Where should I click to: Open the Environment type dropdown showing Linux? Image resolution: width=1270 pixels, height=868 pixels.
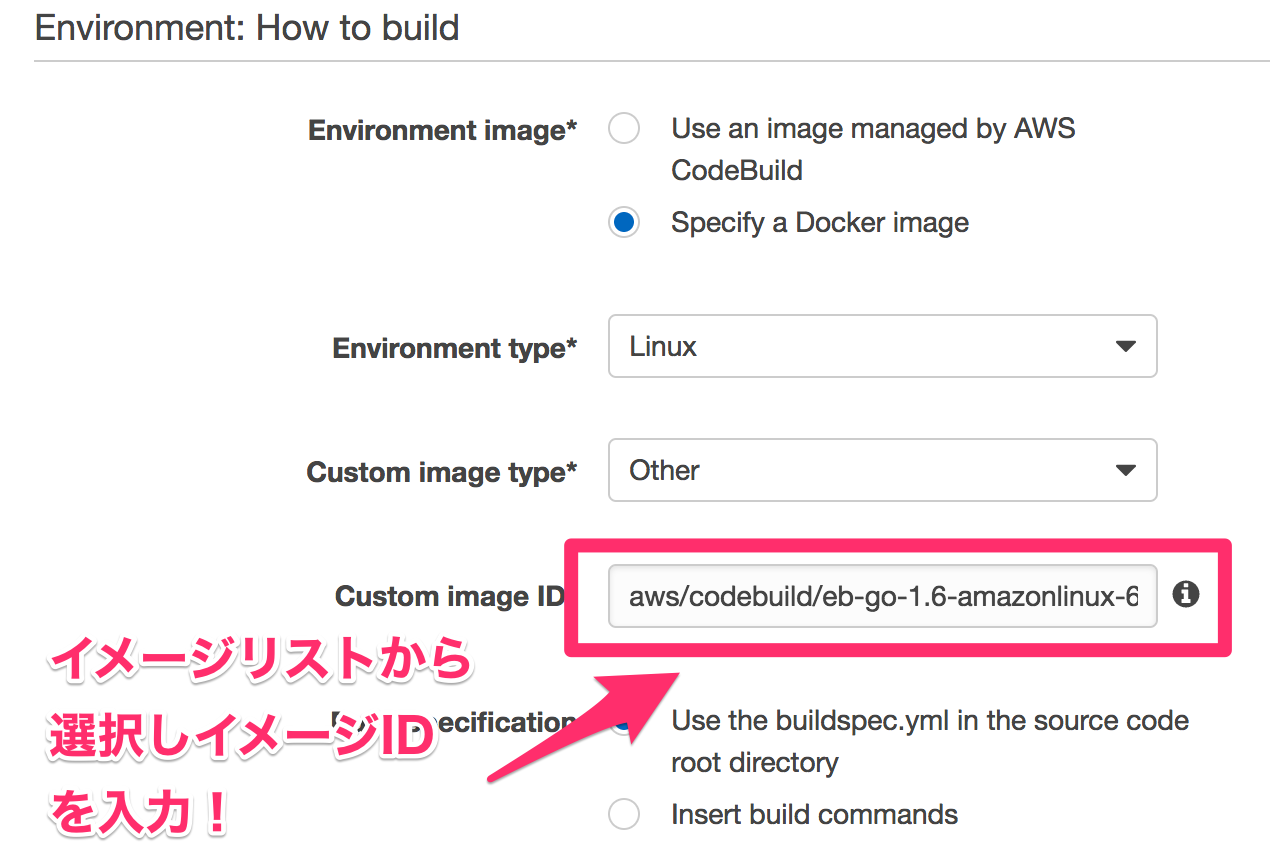click(880, 346)
